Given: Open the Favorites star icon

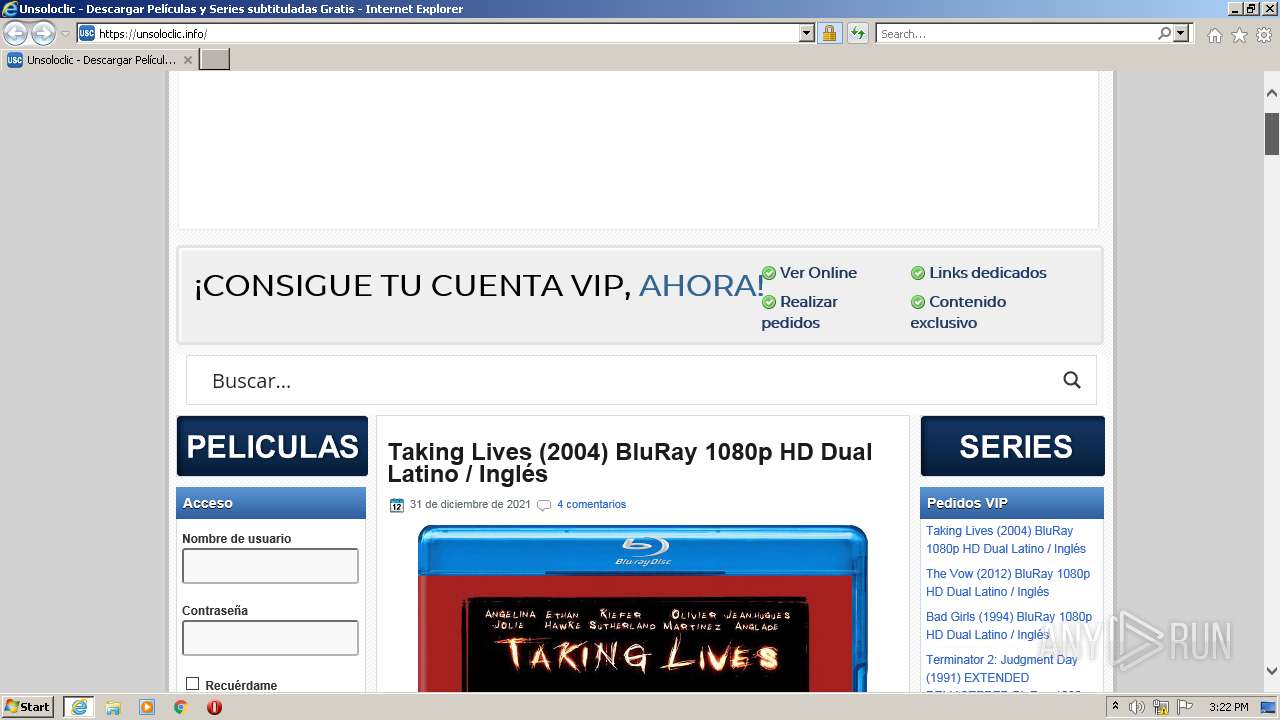Looking at the screenshot, I should click(x=1239, y=35).
